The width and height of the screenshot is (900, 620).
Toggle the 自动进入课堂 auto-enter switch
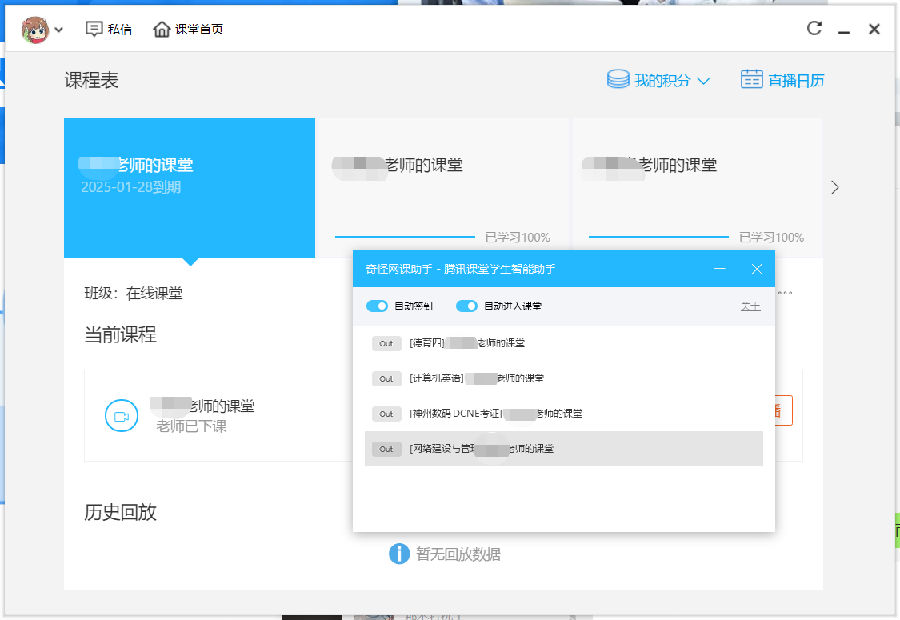(467, 306)
